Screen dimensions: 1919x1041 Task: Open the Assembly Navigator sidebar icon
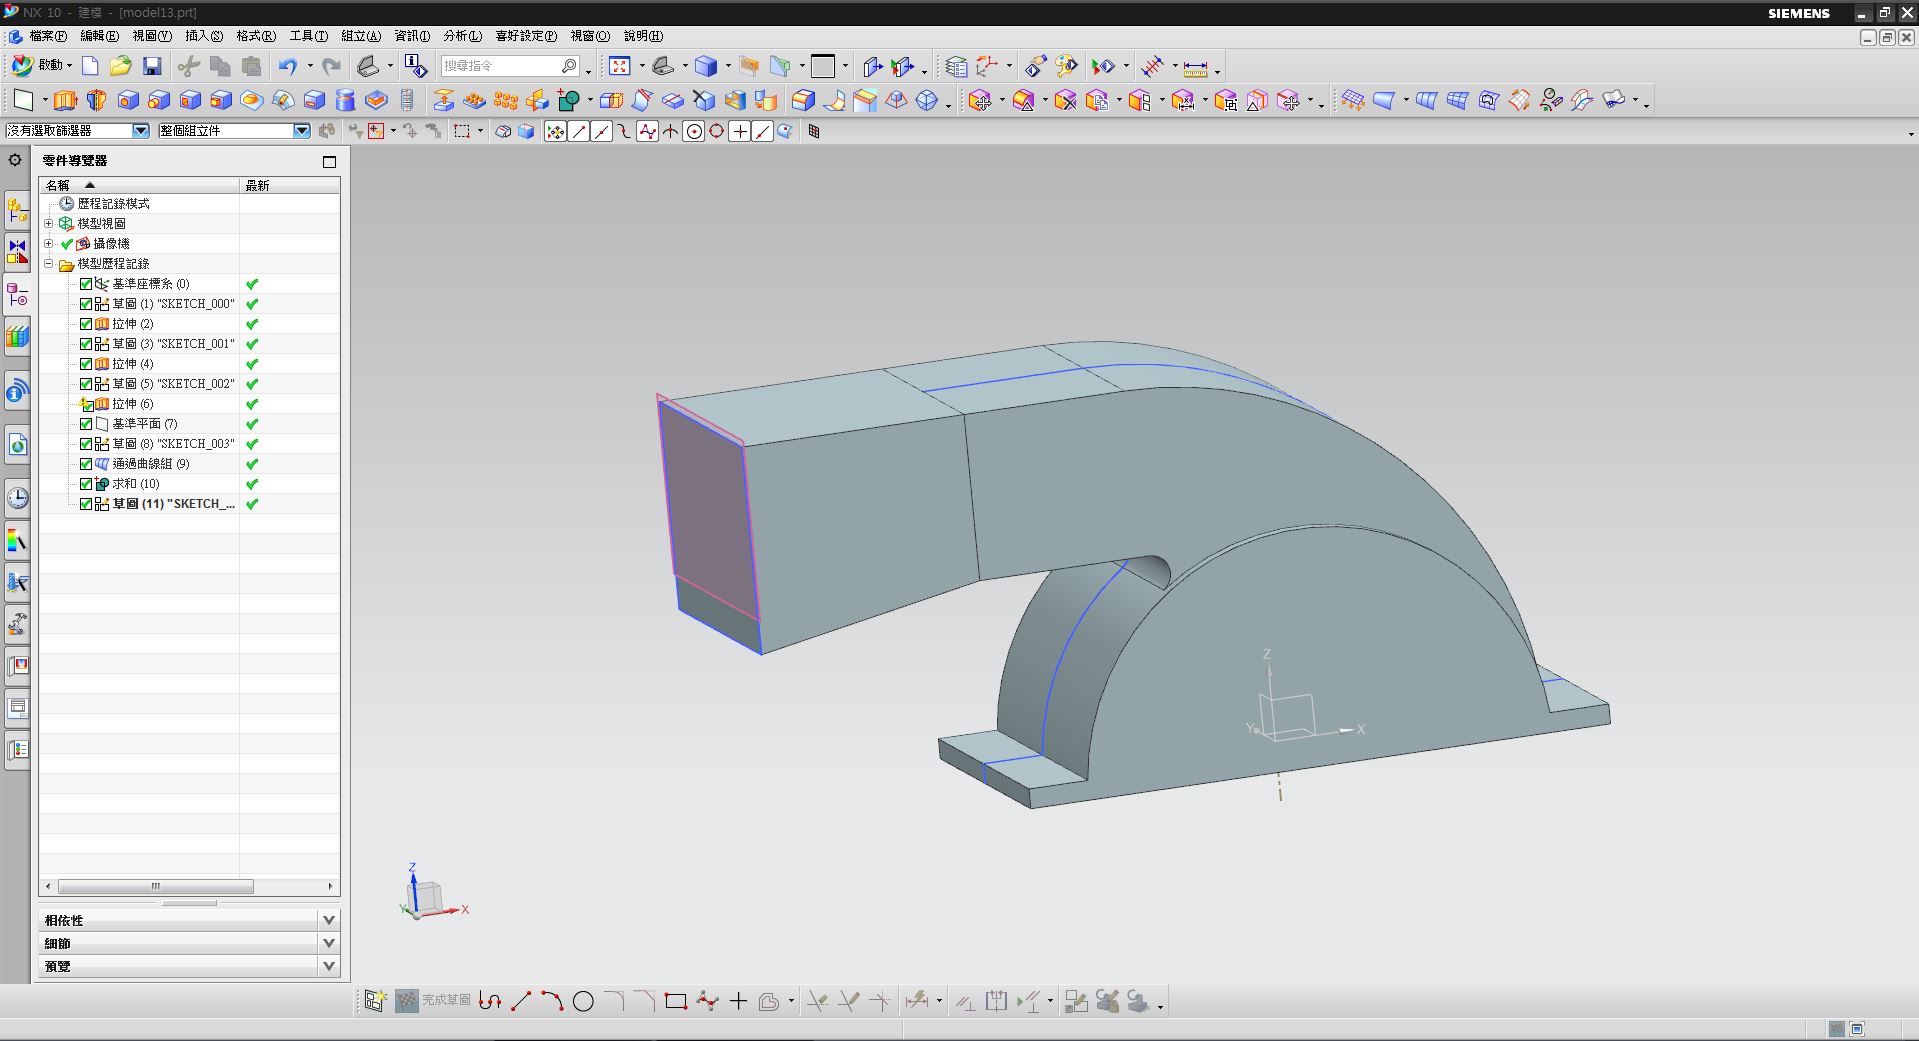coord(17,212)
